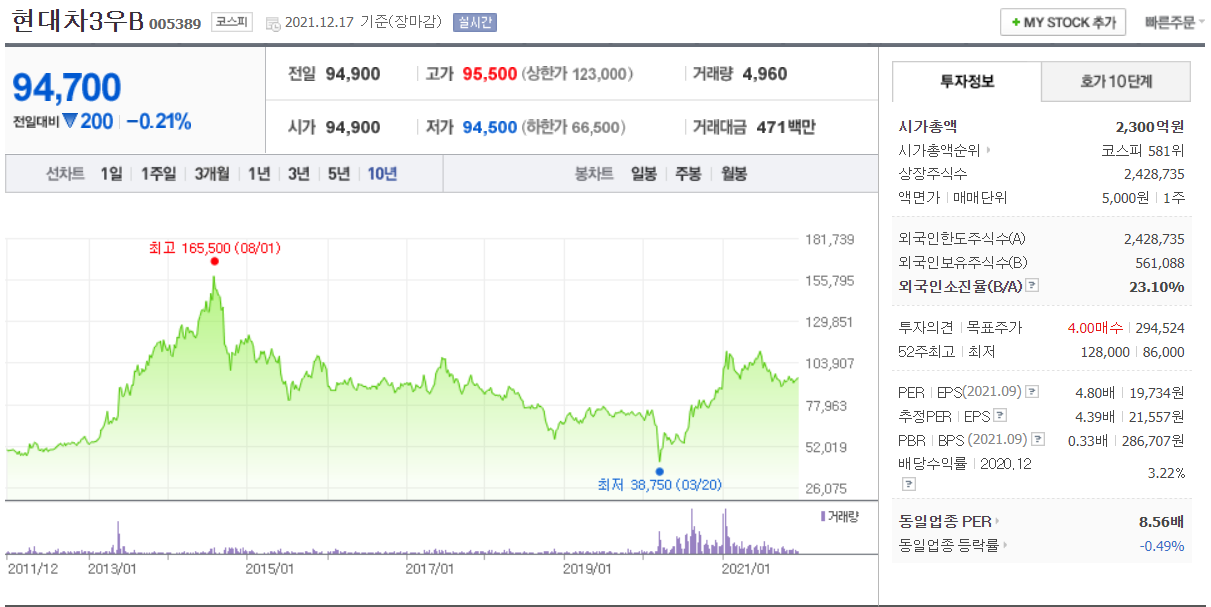The height and width of the screenshot is (607, 1211).
Task: Click the help icon beside 추정PER | EPS
Action: (1000, 416)
